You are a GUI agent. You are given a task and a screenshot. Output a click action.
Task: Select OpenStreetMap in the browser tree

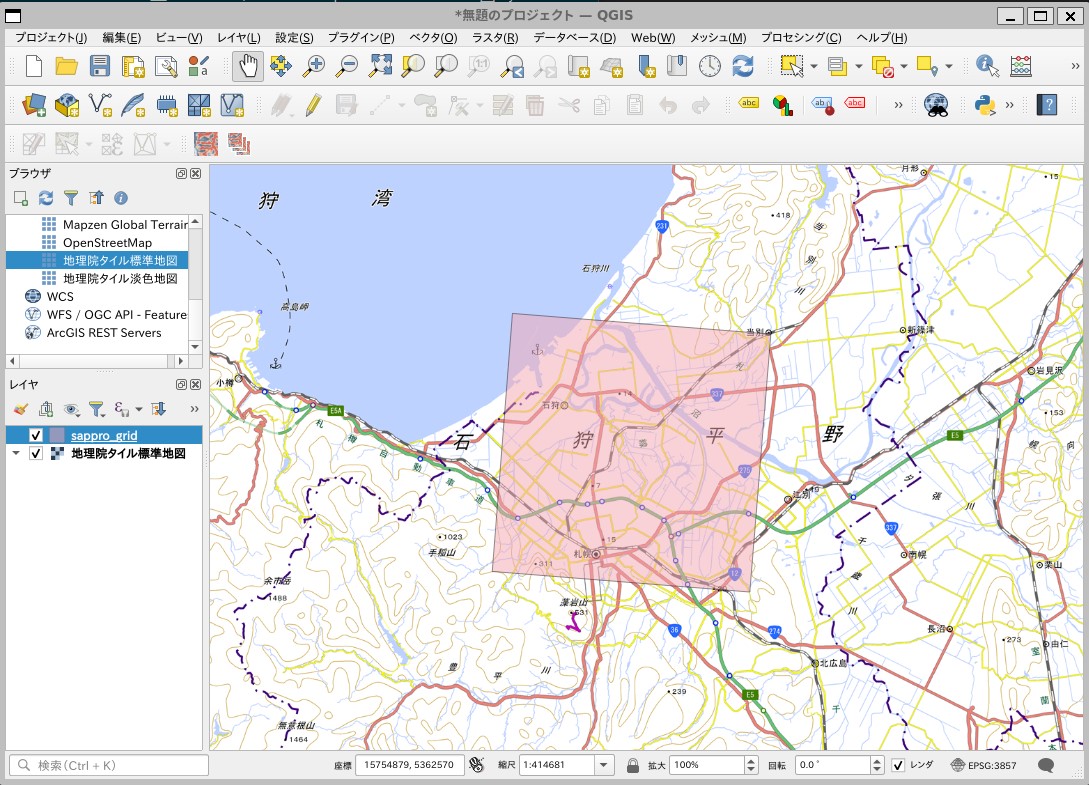[107, 242]
